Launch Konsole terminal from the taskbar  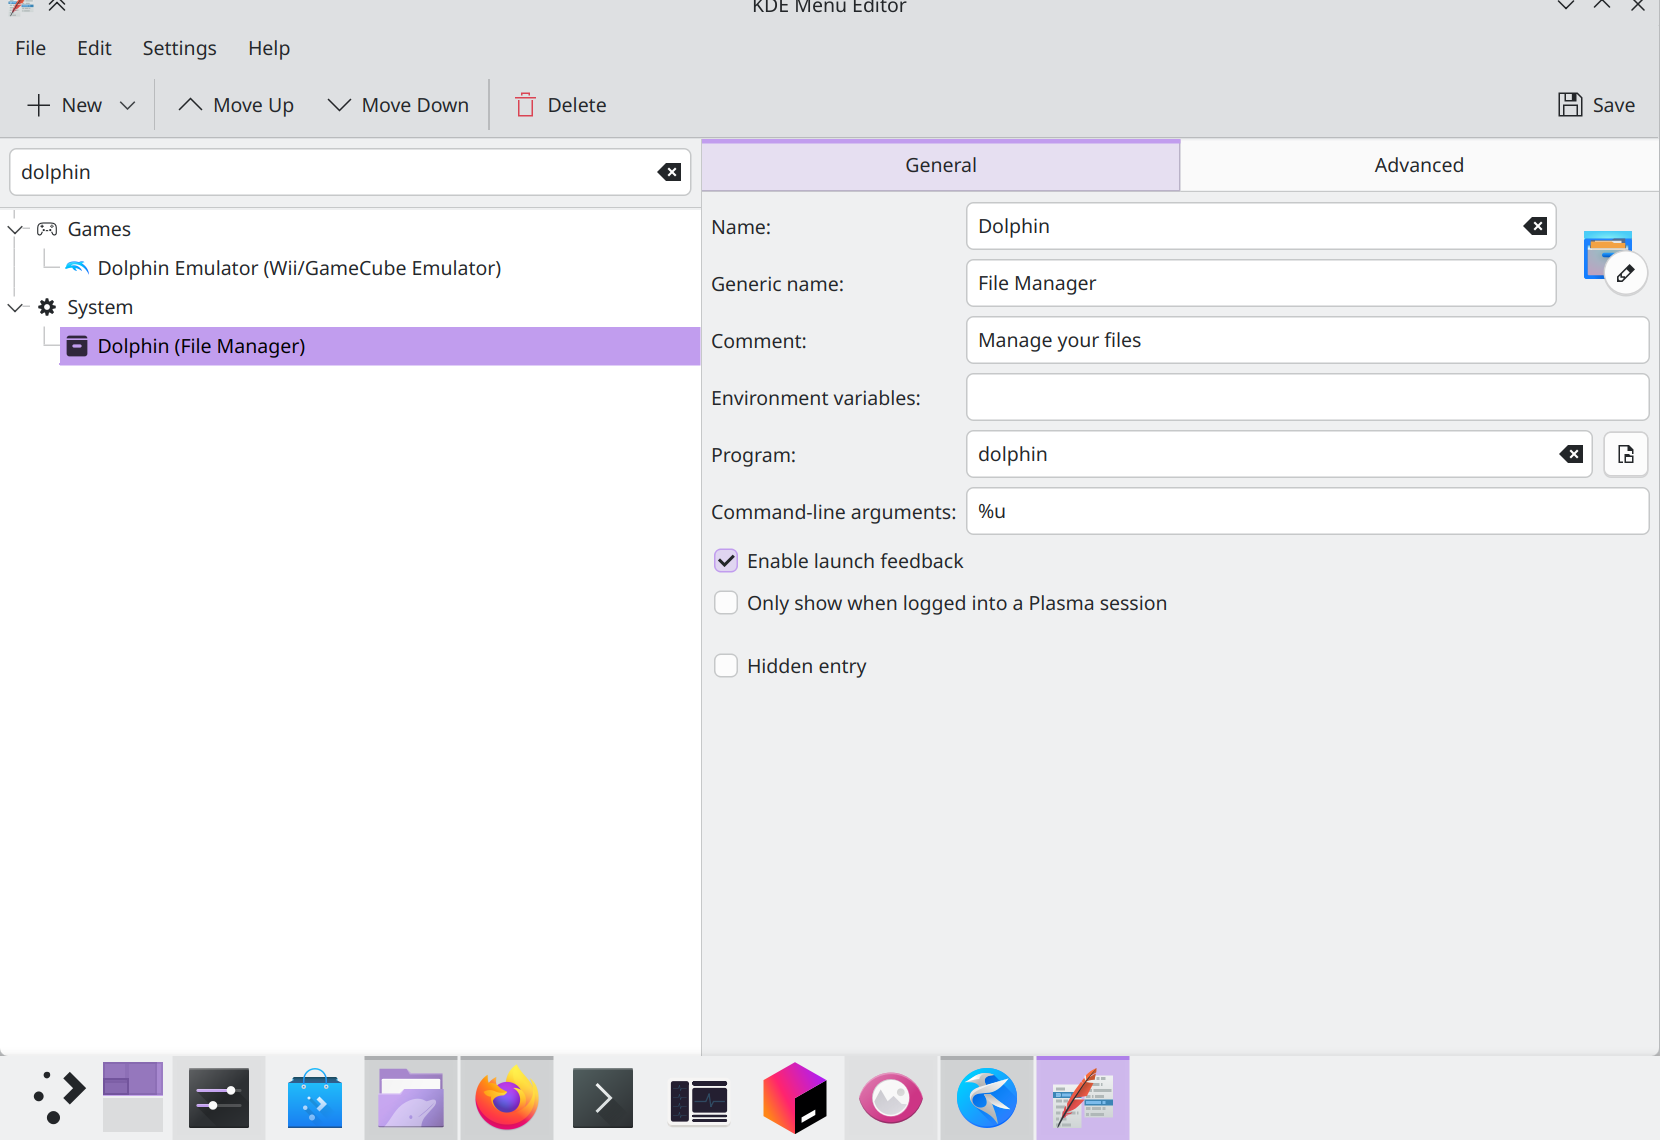click(x=602, y=1097)
